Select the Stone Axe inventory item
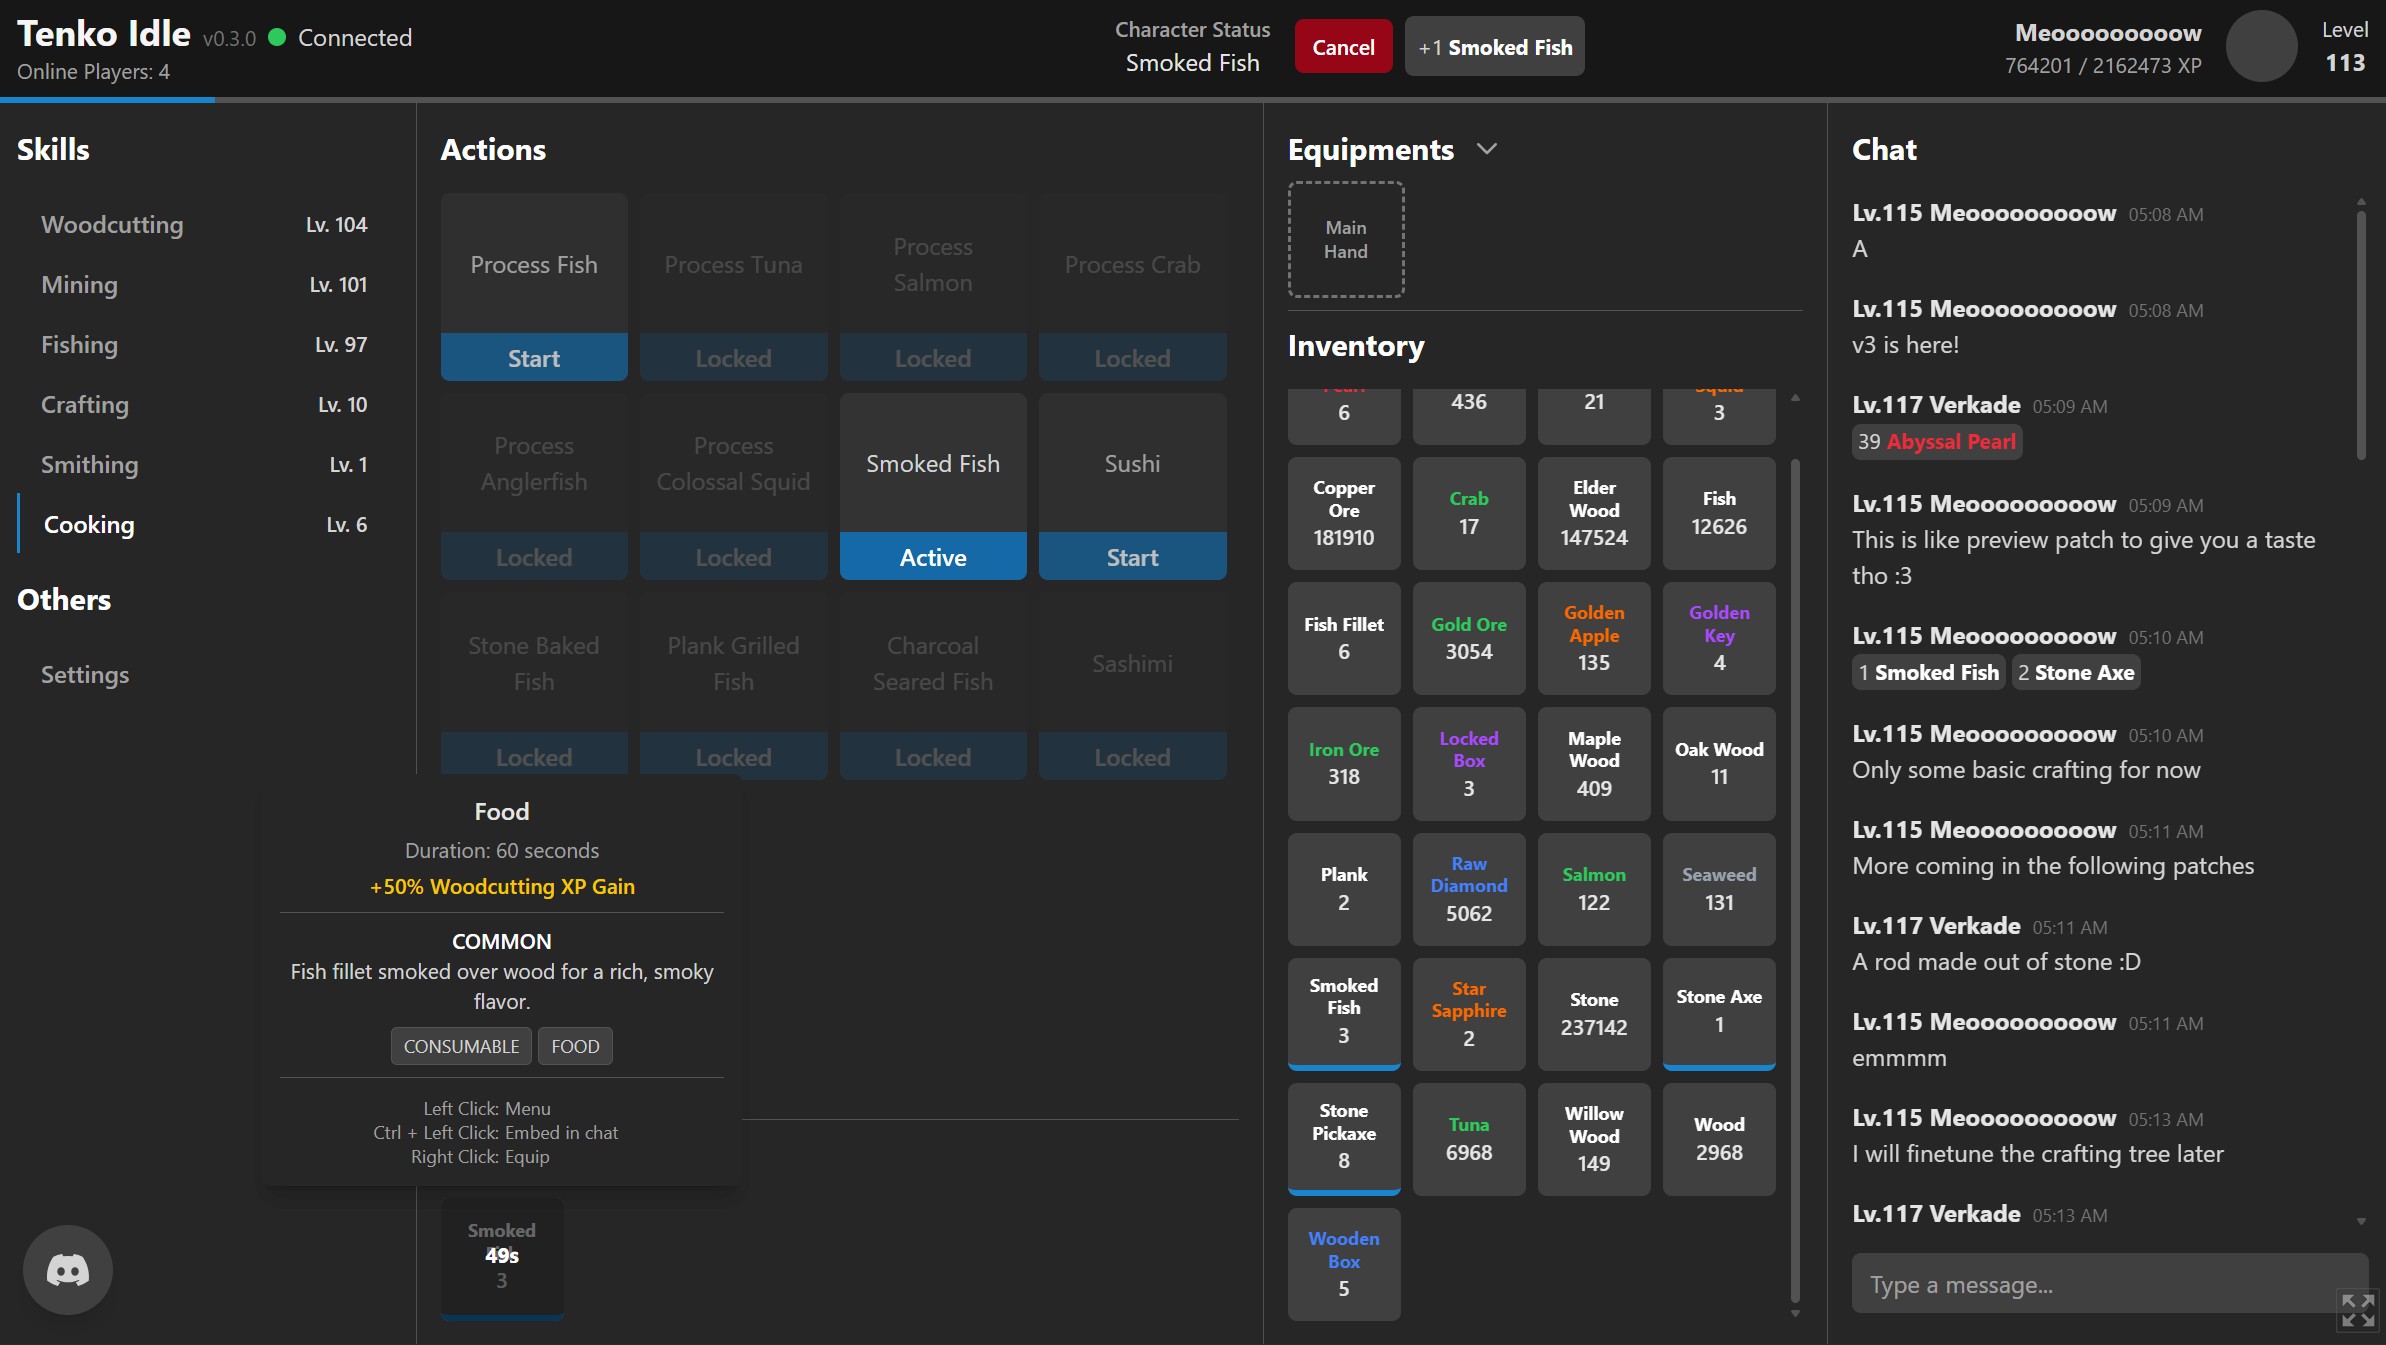This screenshot has width=2386, height=1345. point(1718,1011)
